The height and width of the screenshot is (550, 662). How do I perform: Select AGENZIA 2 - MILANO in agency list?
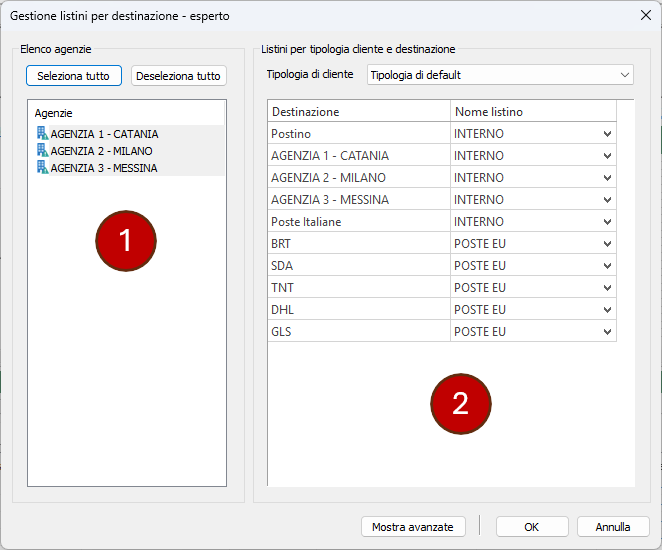[x=104, y=151]
